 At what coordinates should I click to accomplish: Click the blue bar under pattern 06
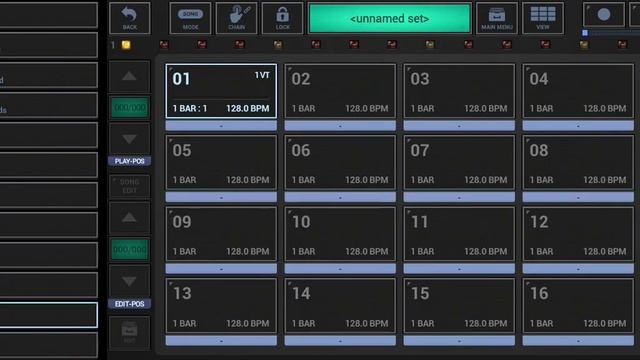(x=340, y=197)
